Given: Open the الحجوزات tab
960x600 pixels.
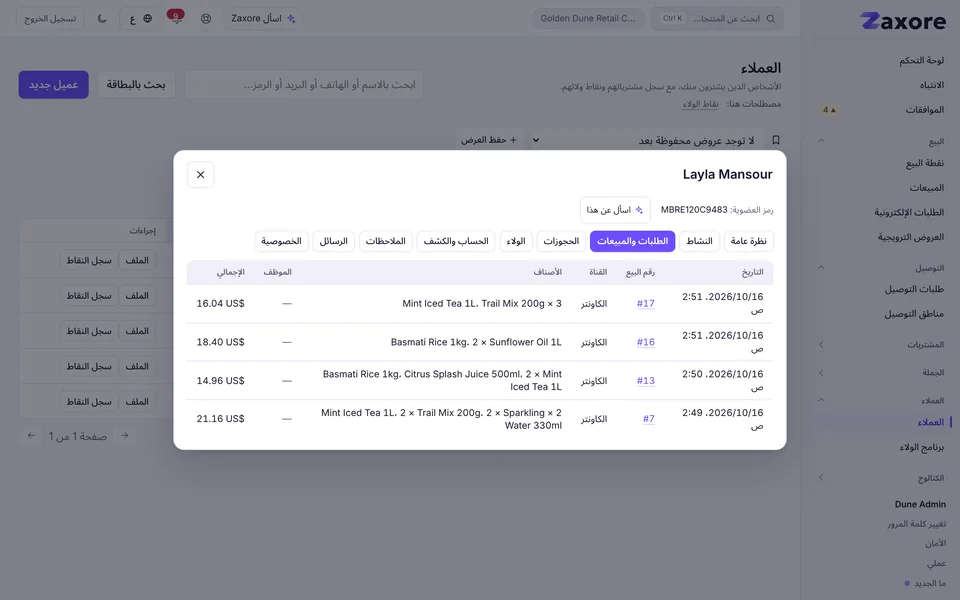Looking at the screenshot, I should click(x=561, y=241).
